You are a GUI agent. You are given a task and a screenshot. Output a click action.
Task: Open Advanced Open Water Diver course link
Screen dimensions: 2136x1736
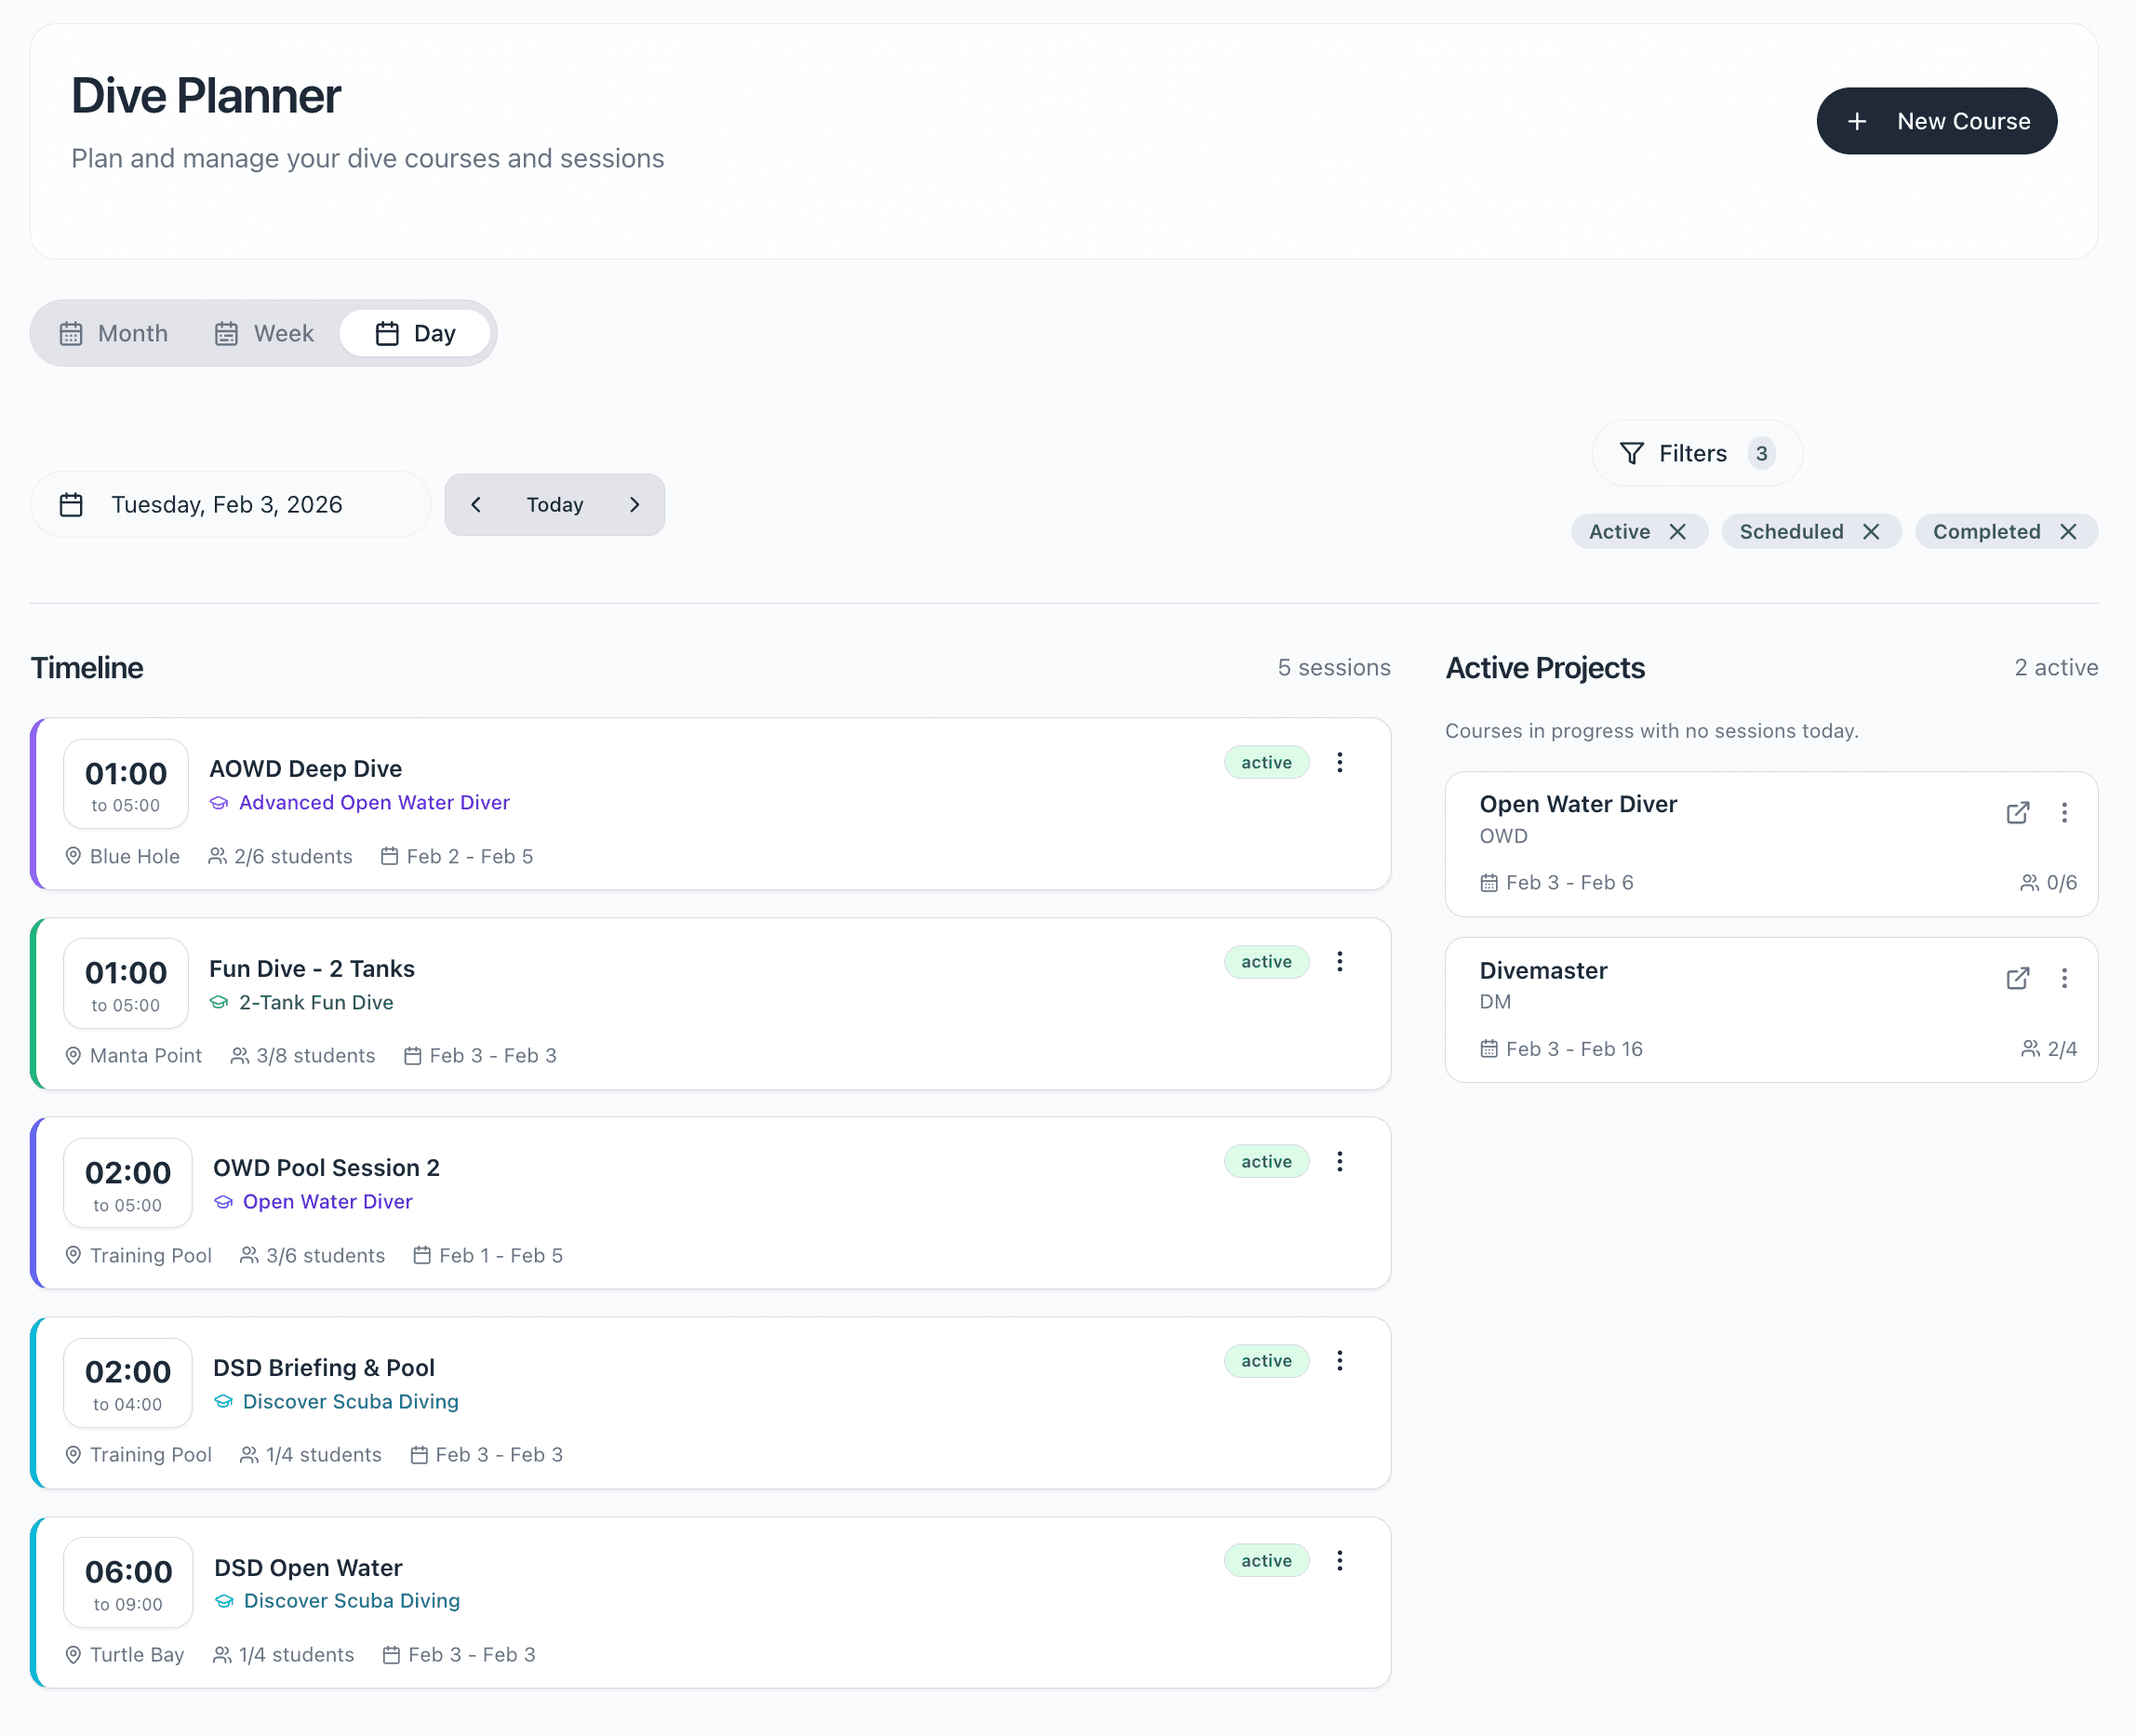[x=373, y=803]
